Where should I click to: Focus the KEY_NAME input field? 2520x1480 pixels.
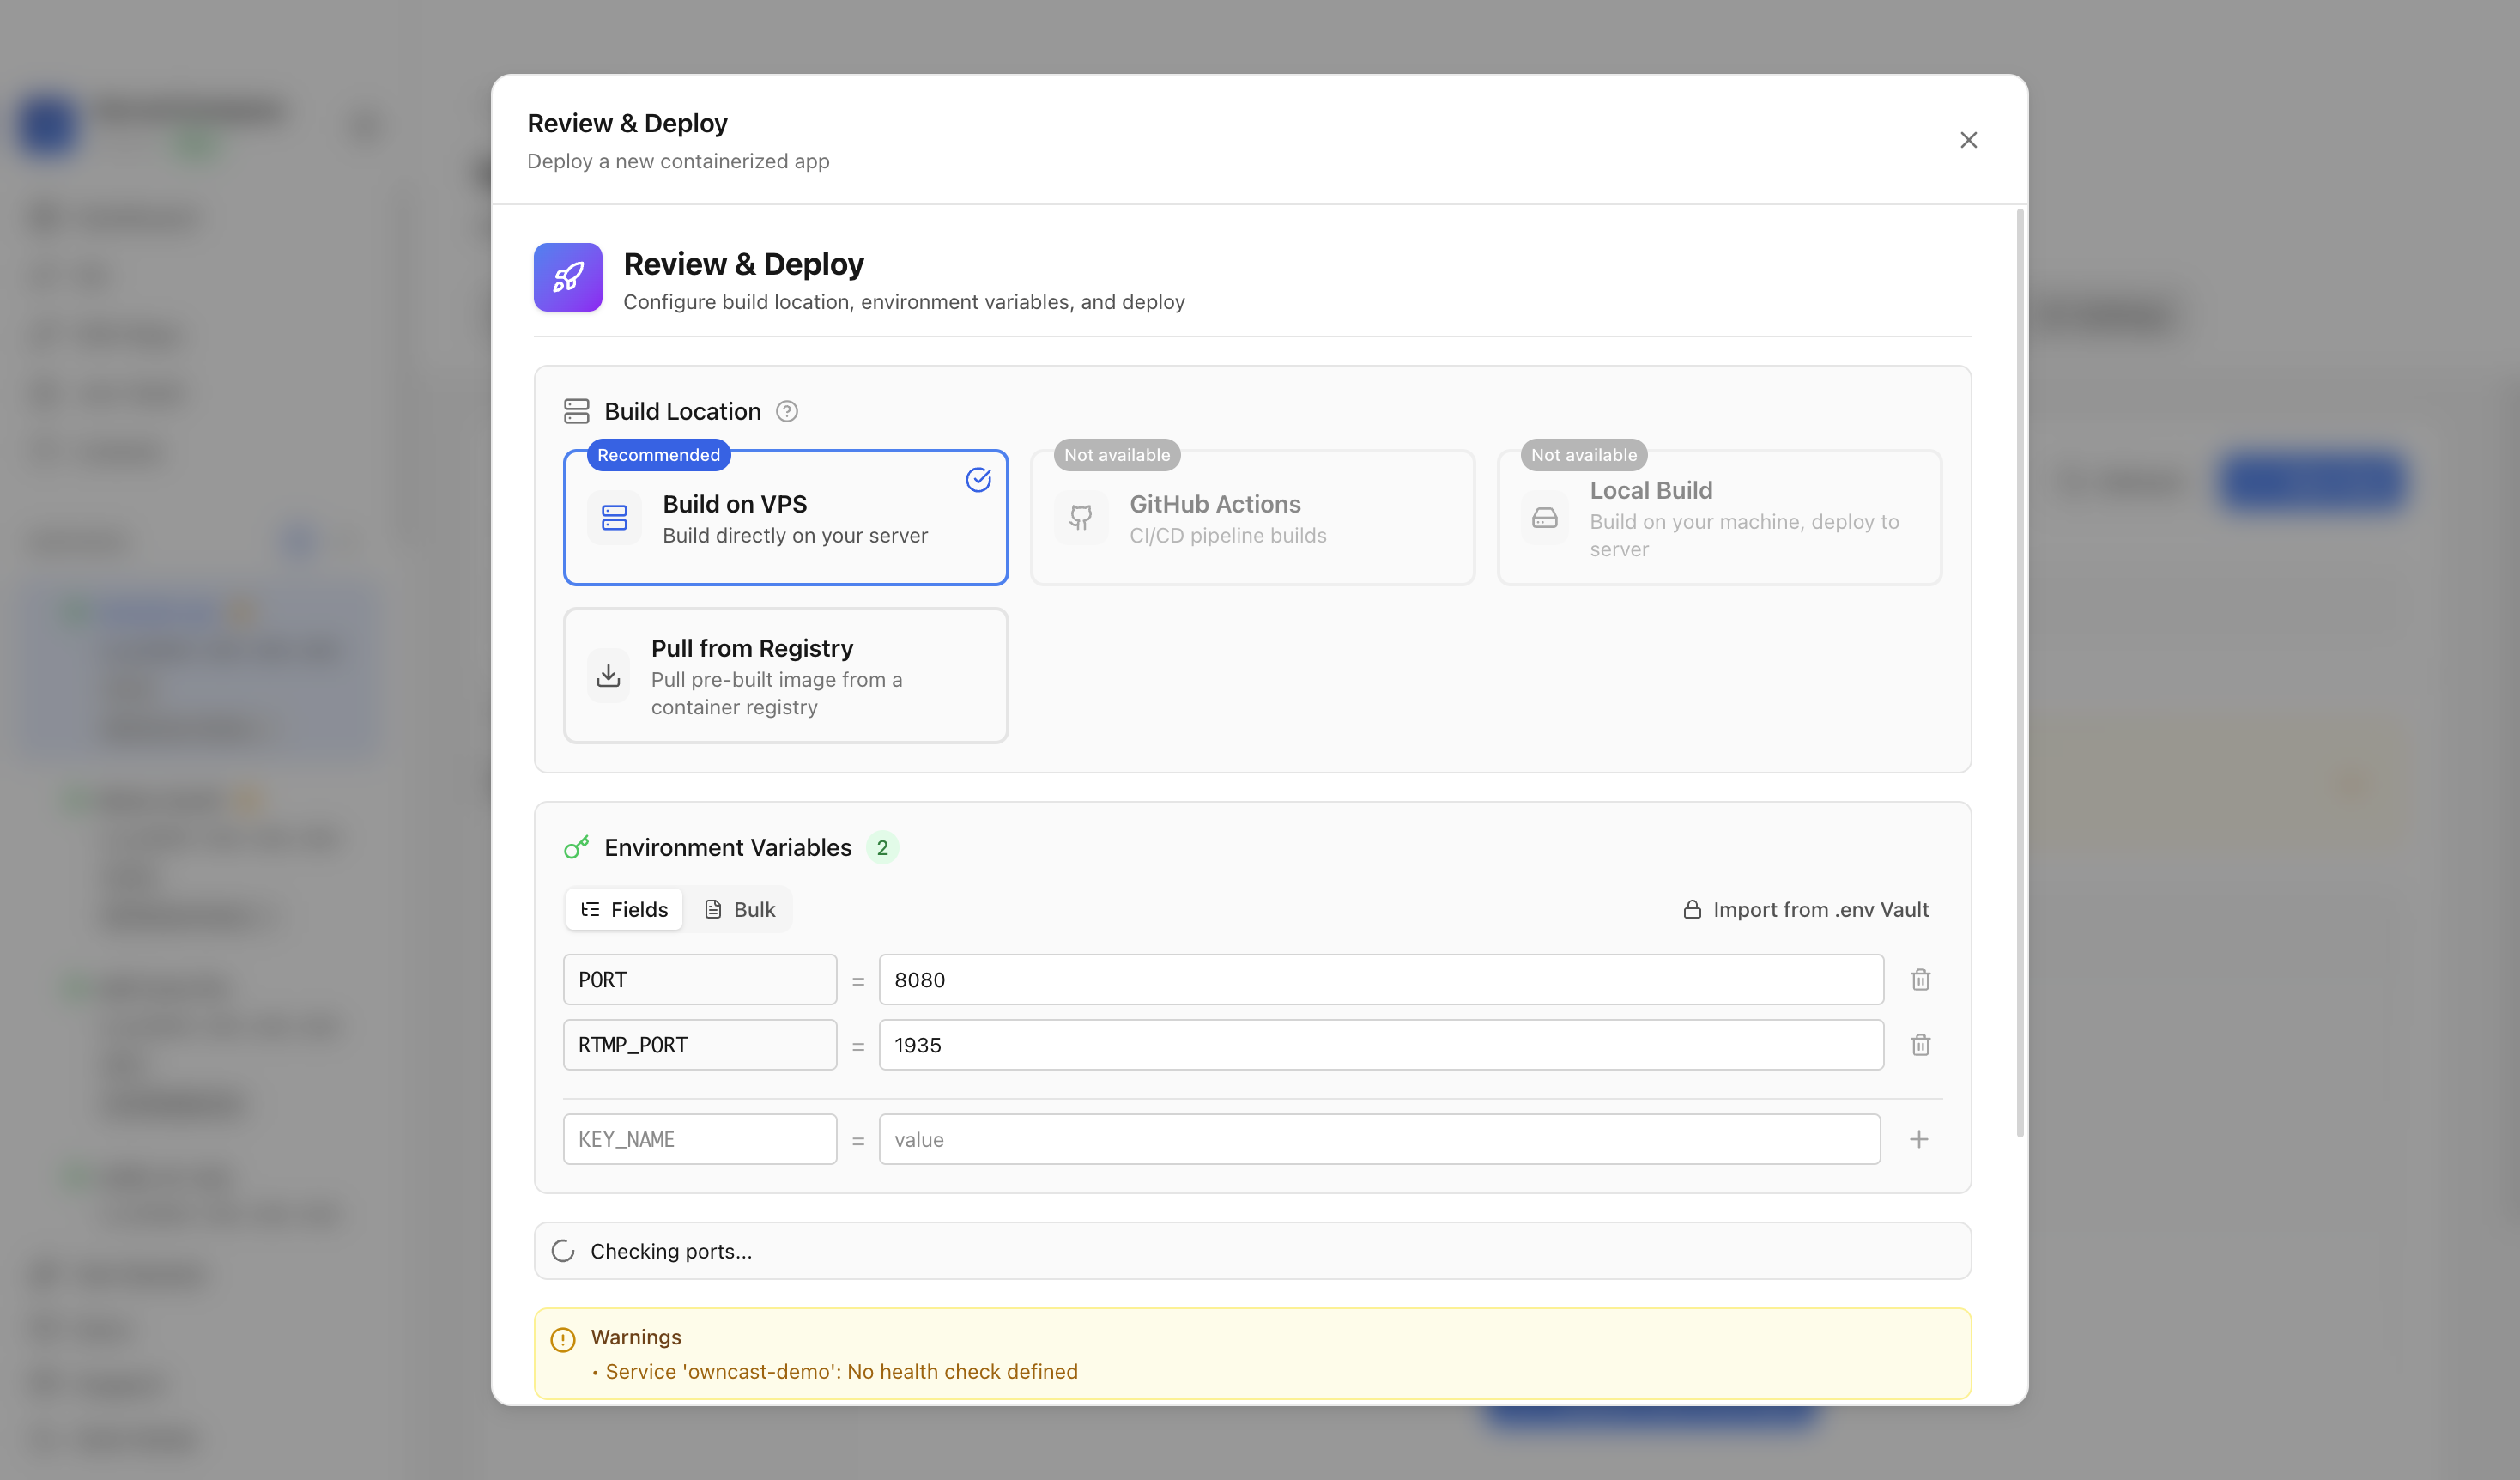click(700, 1139)
